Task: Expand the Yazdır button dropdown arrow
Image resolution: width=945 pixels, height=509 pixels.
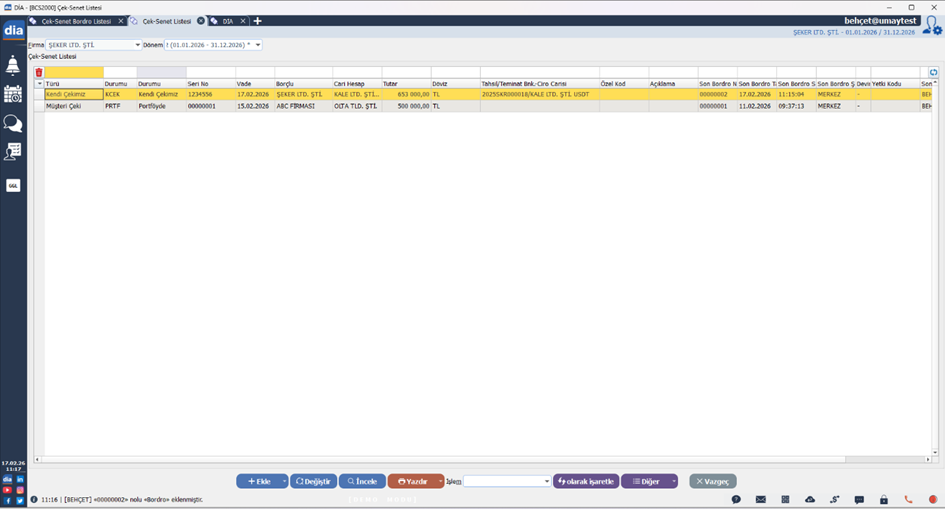Action: click(440, 481)
